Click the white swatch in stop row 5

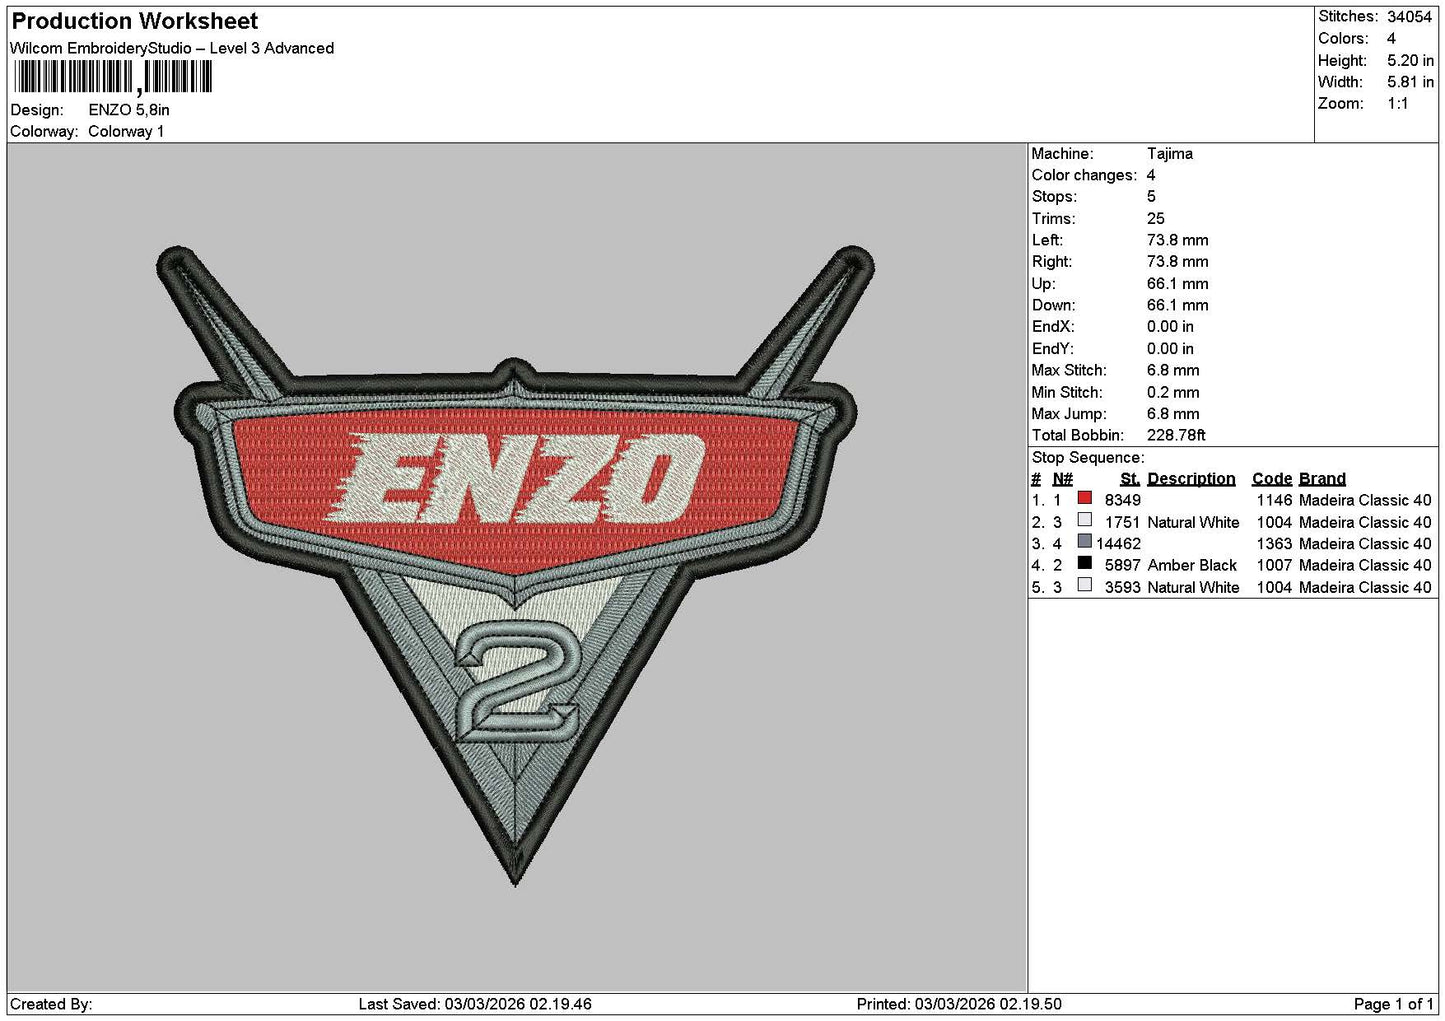click(1084, 585)
